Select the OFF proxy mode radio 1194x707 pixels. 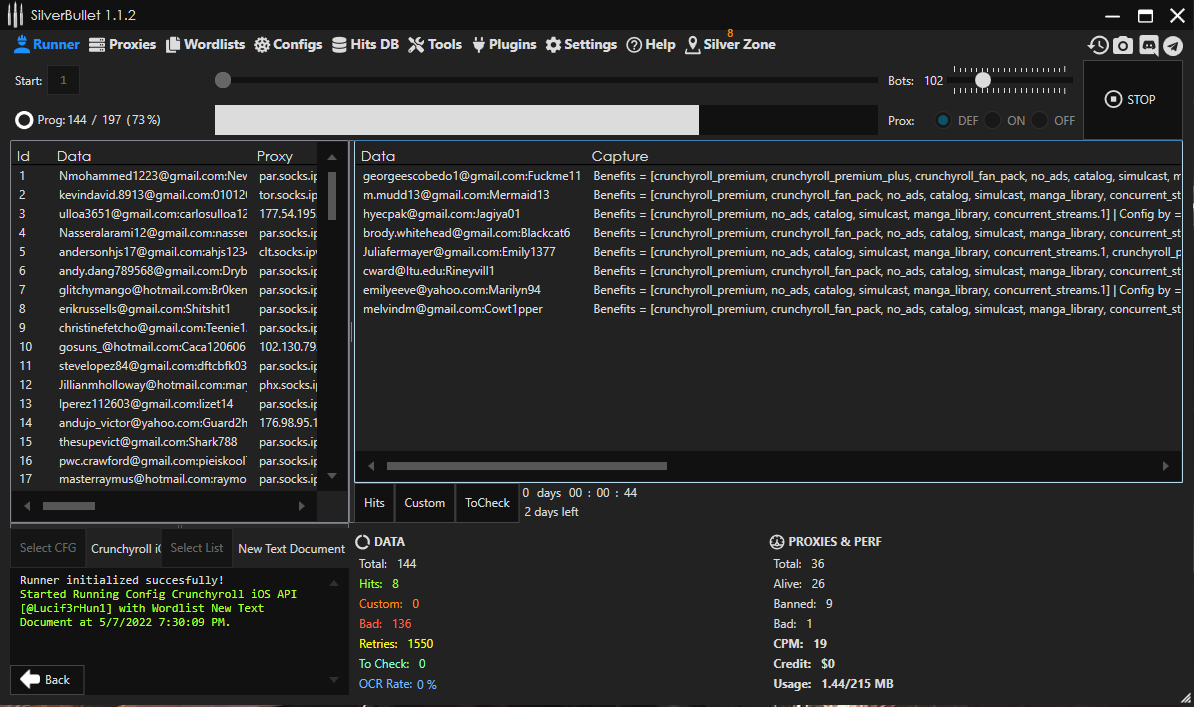(x=1039, y=120)
